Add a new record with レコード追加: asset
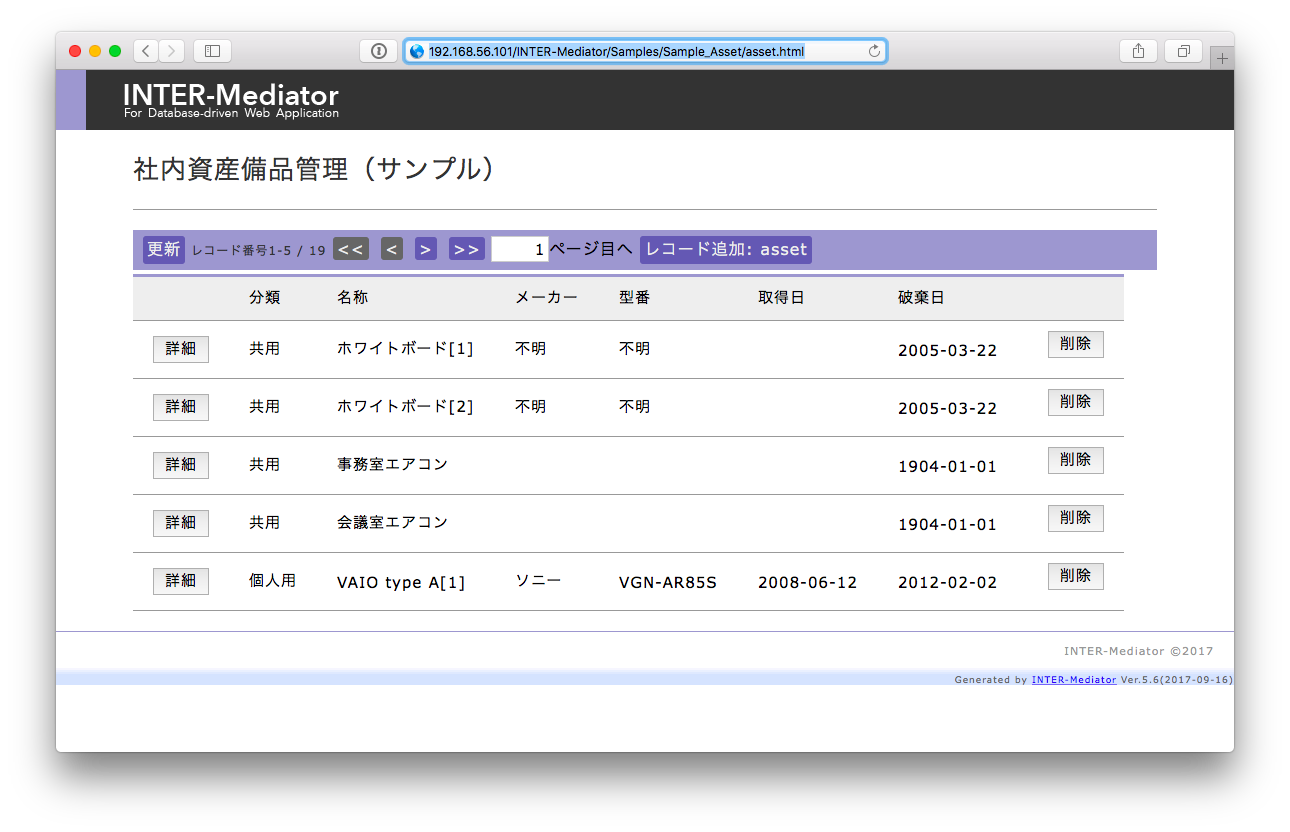Screen dimensions: 1290x832 pos(725,249)
